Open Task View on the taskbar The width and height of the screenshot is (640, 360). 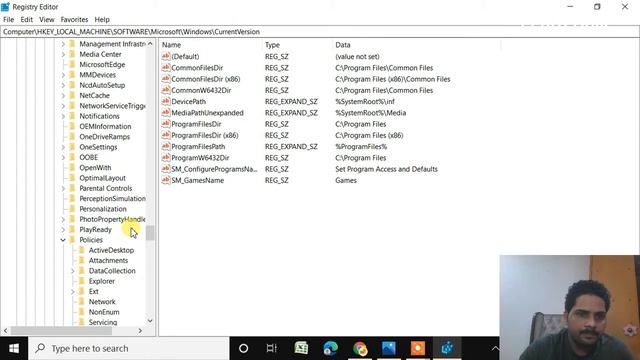(271, 348)
